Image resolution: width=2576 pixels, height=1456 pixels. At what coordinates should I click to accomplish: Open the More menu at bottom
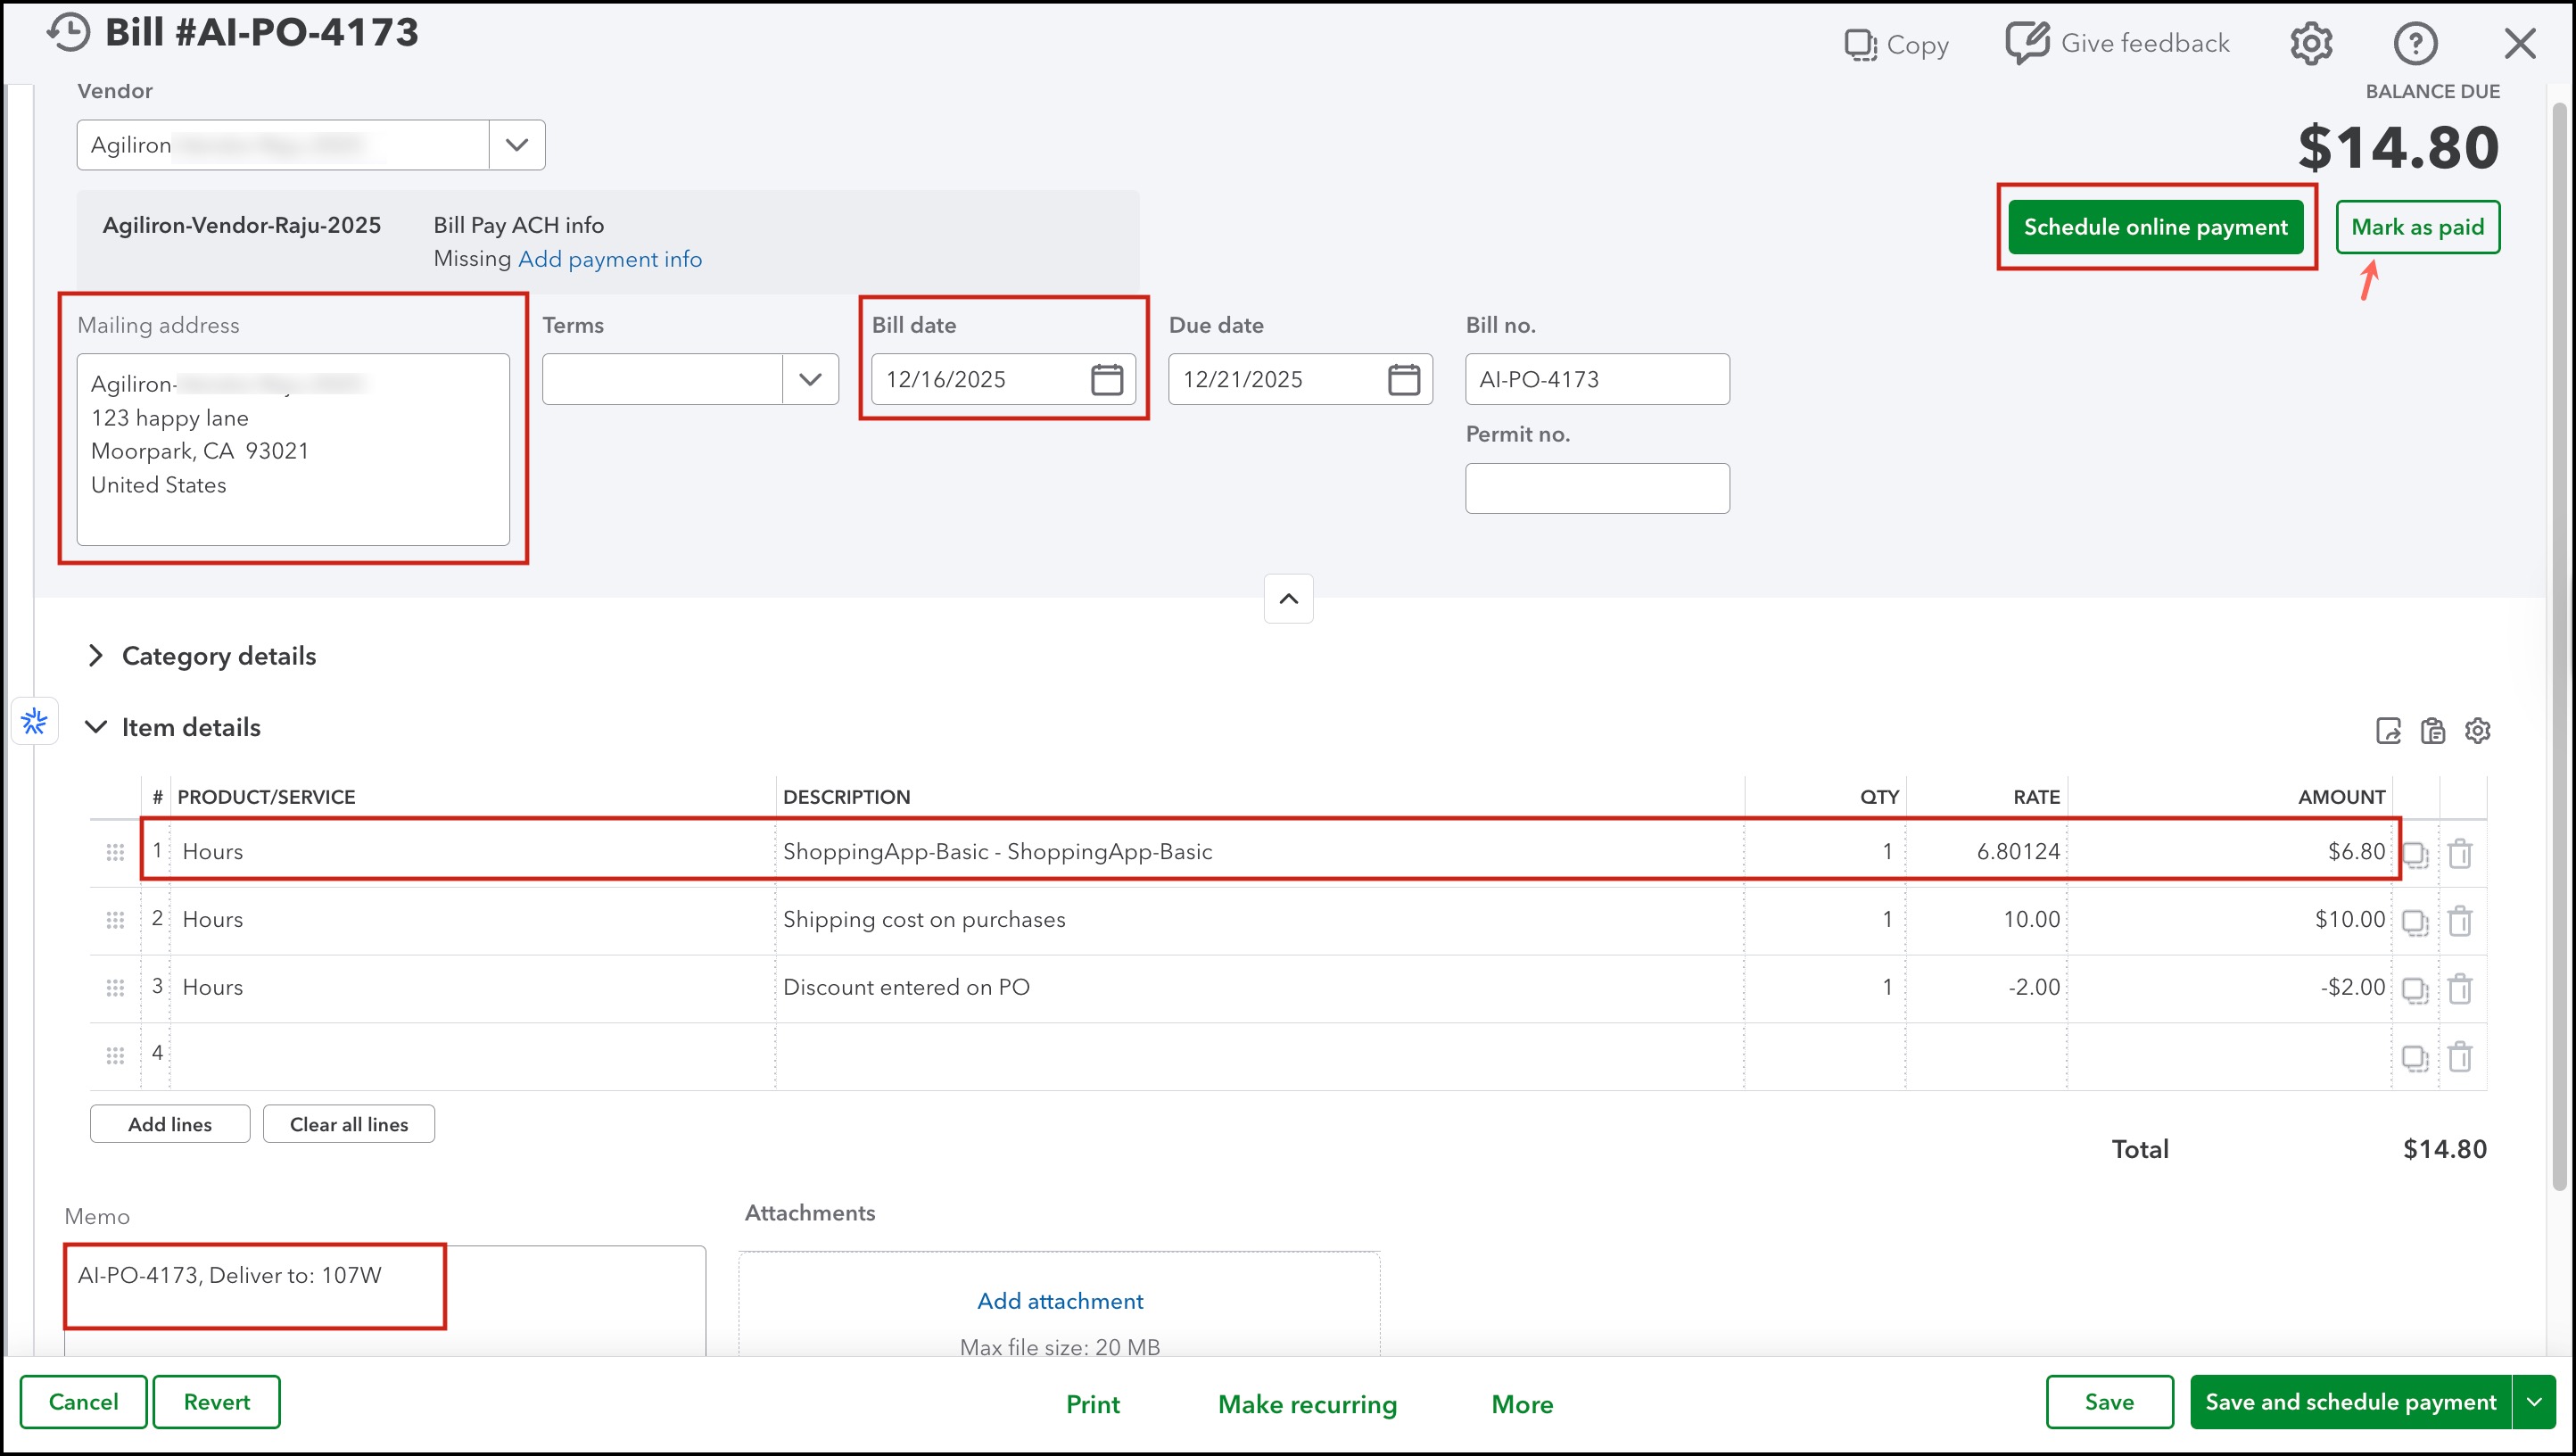point(1521,1404)
